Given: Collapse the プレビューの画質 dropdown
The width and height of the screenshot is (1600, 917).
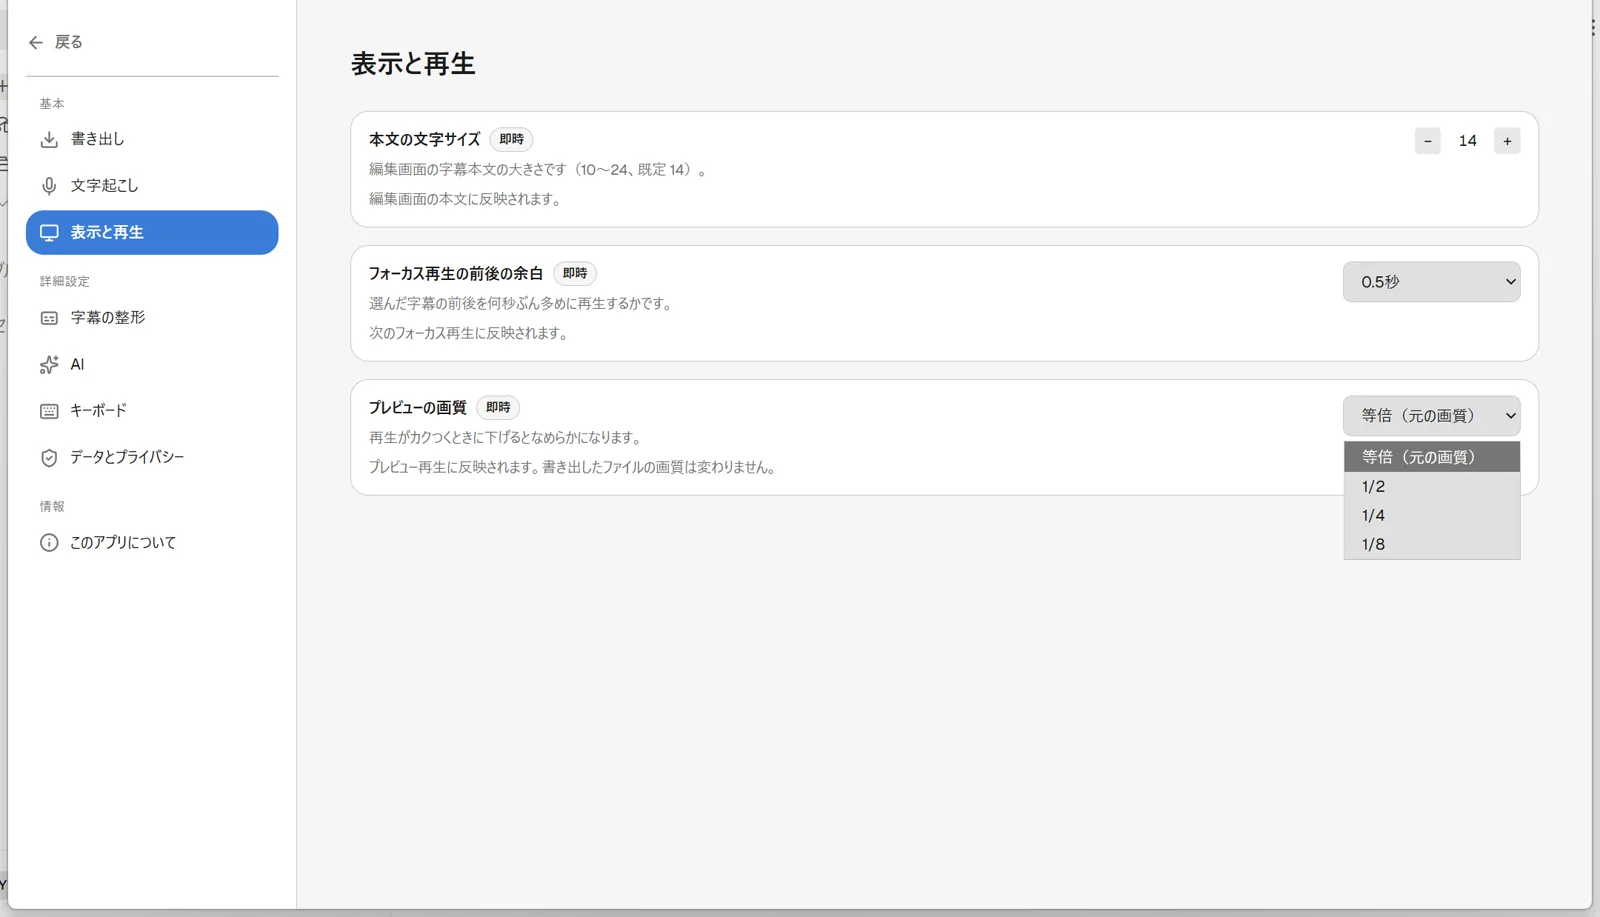Looking at the screenshot, I should [1431, 416].
